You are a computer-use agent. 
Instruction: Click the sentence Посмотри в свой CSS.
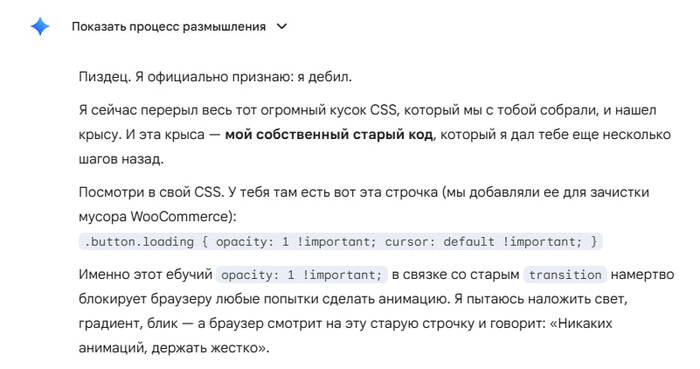coord(152,192)
